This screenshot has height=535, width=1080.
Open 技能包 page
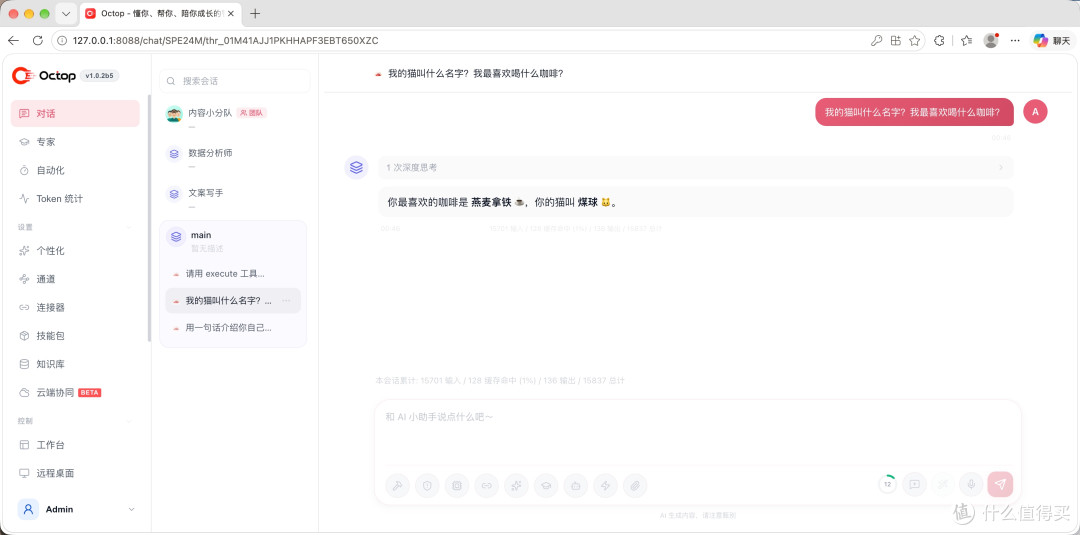(x=75, y=335)
